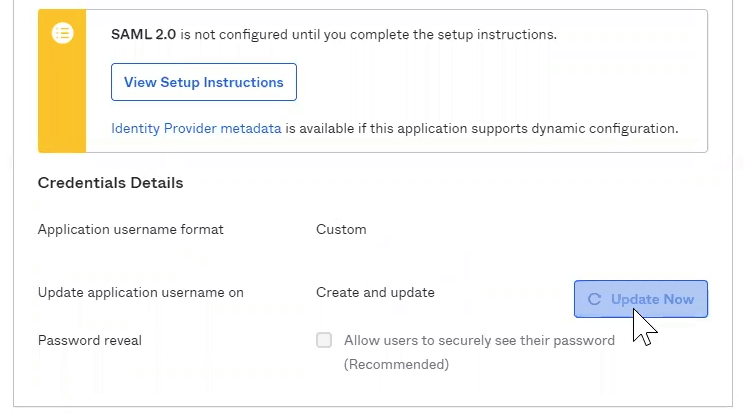Click the (Recommended) text under the checkbox
This screenshot has width=744, height=414.
396,365
